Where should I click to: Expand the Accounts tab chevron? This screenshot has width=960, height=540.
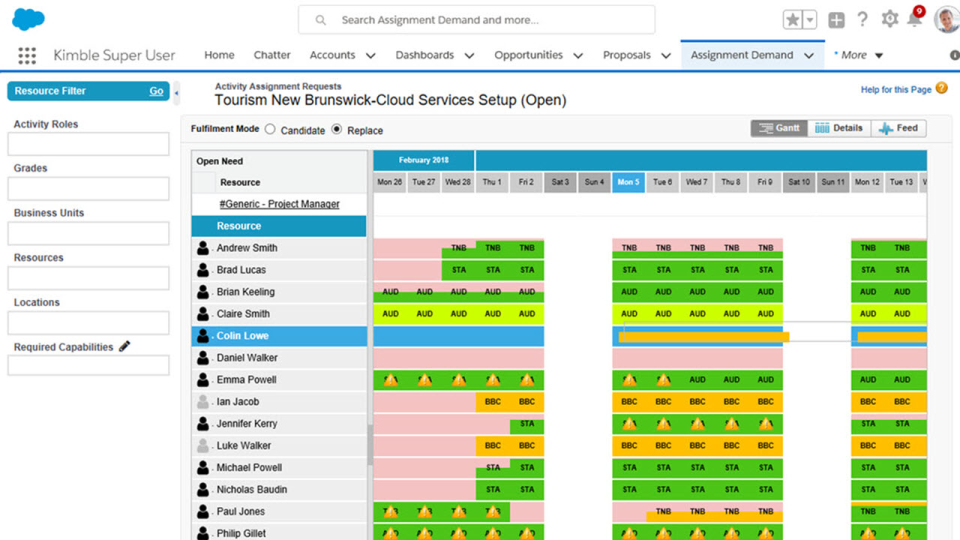pyautogui.click(x=370, y=56)
